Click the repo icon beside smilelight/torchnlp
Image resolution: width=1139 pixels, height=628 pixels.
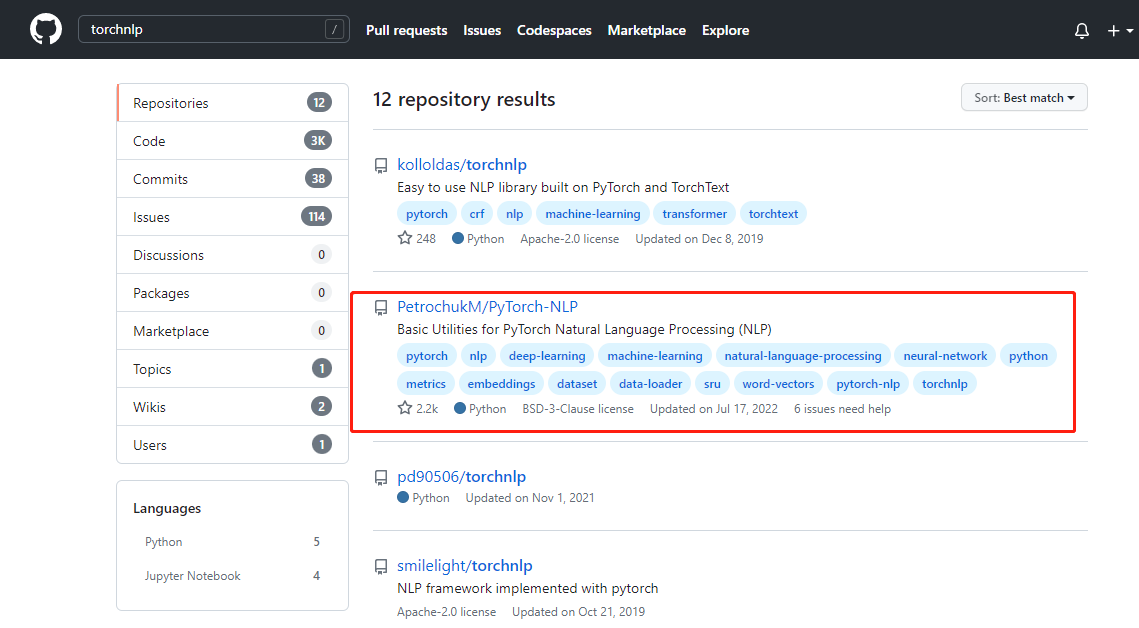point(381,566)
